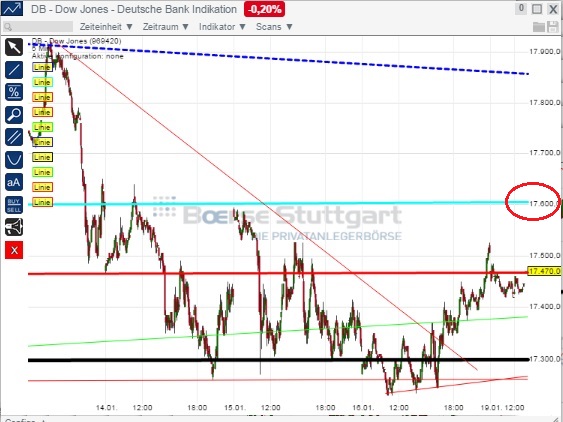Click the 17.300,0 price axis label
Screen dimensions: 563x422
coord(544,359)
